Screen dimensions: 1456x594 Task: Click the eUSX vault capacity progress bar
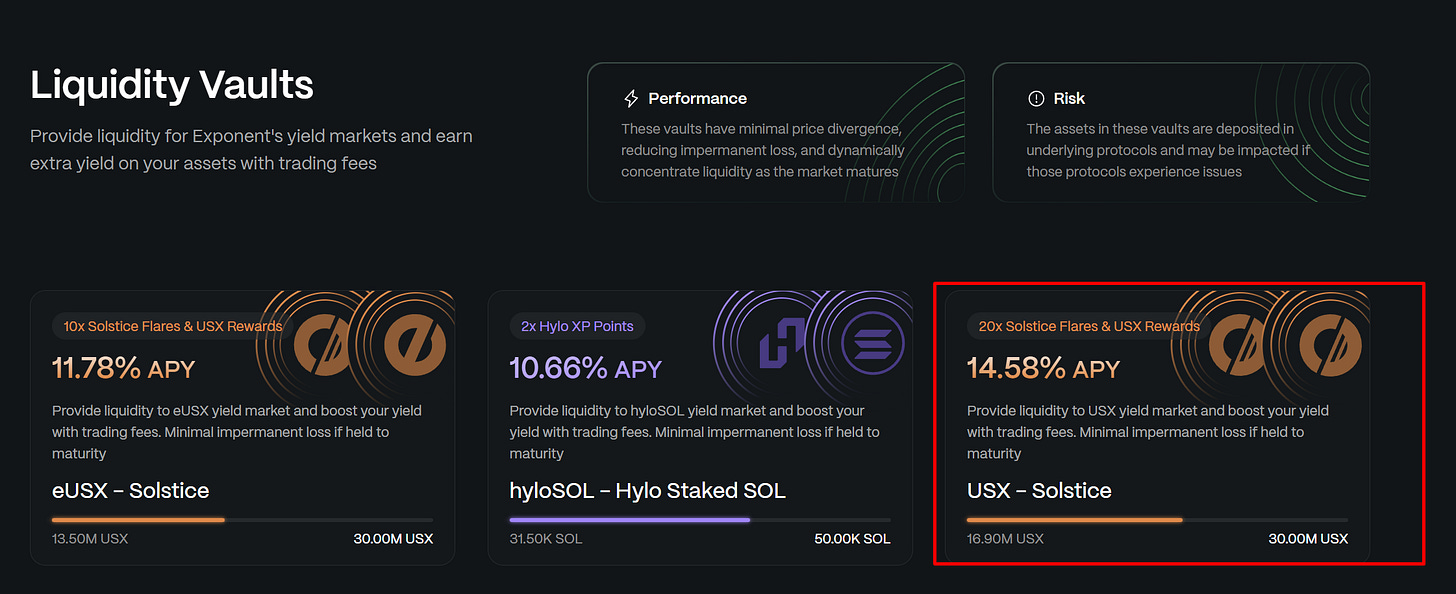243,520
